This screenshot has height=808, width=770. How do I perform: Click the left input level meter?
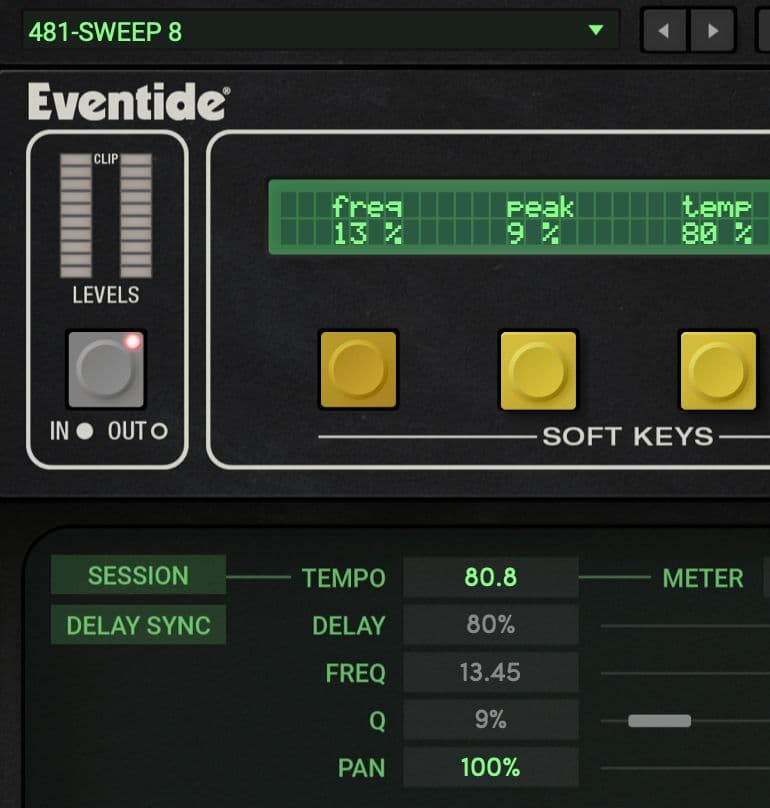pyautogui.click(x=76, y=215)
